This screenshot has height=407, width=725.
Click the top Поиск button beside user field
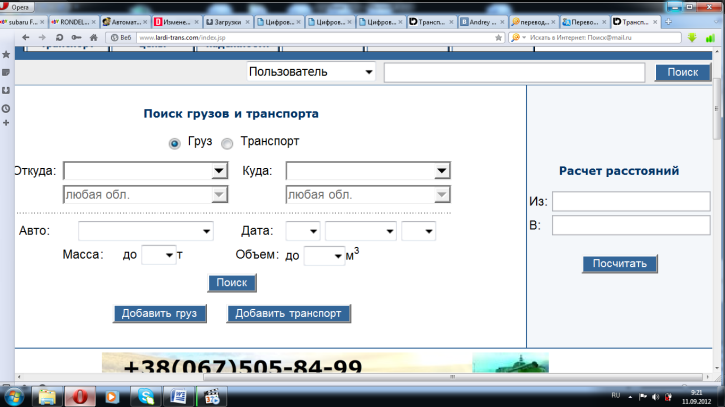pyautogui.click(x=683, y=72)
